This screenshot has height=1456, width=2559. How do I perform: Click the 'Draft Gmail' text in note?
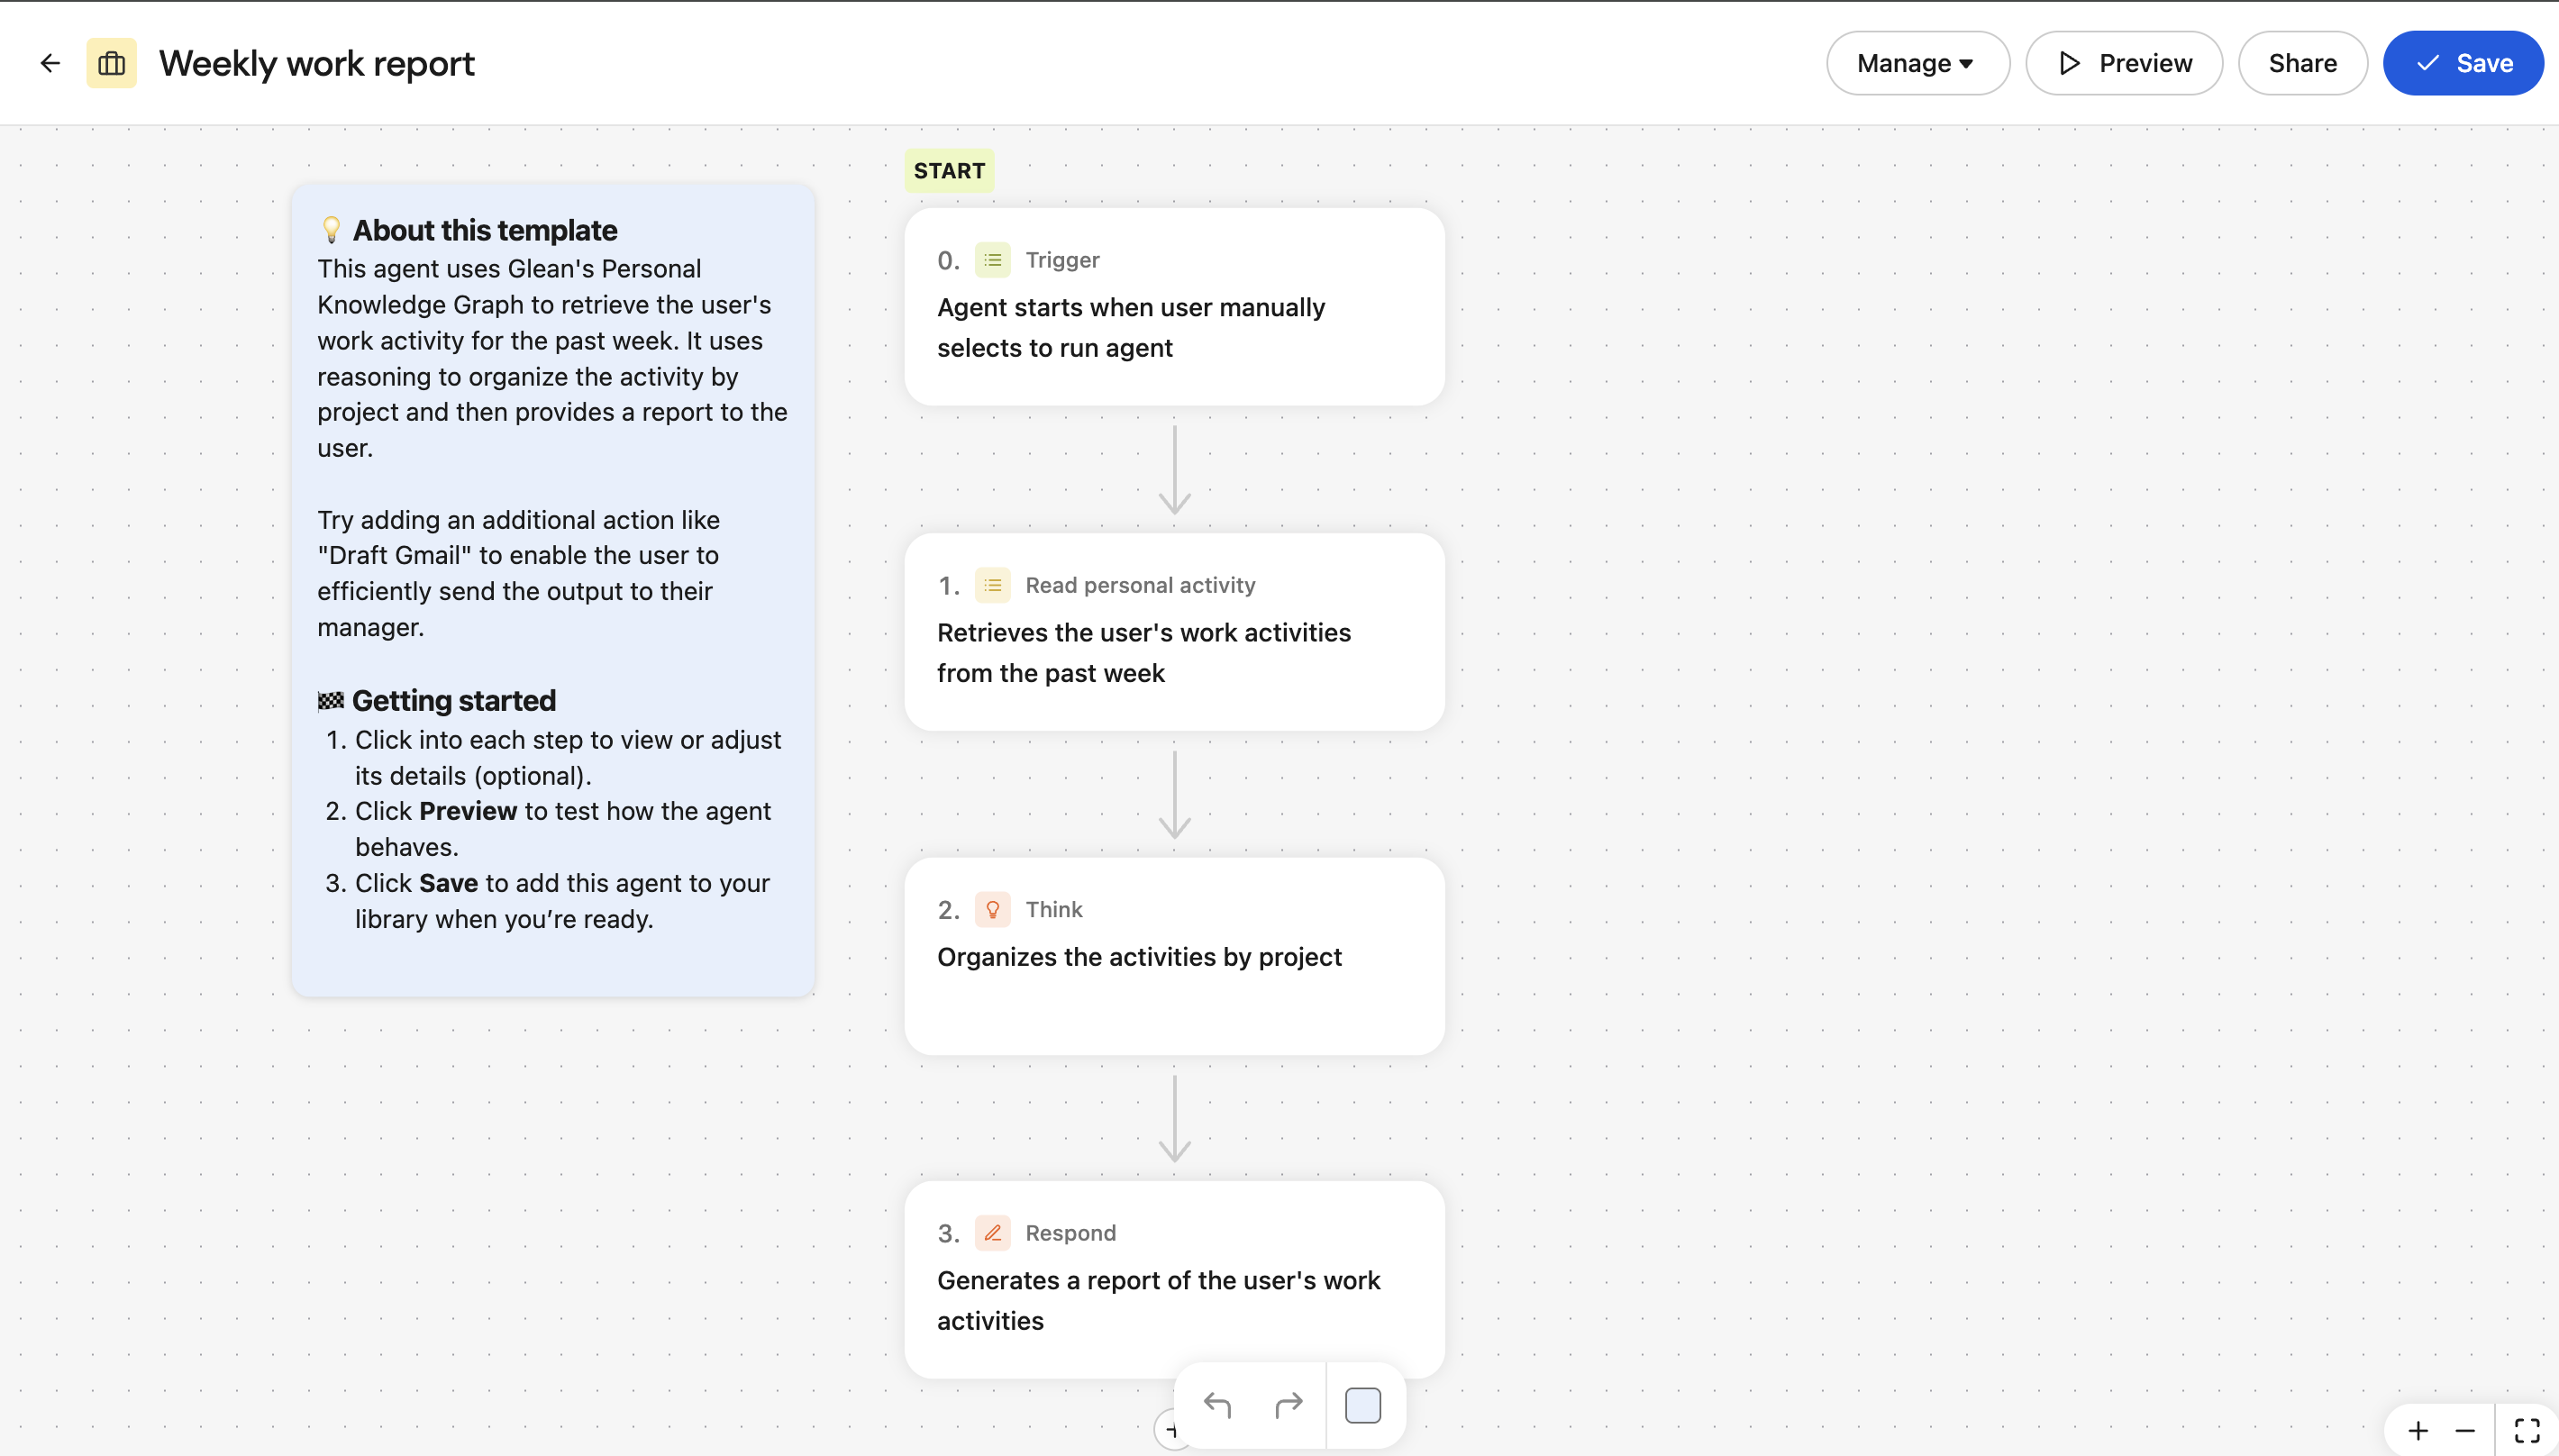394,555
